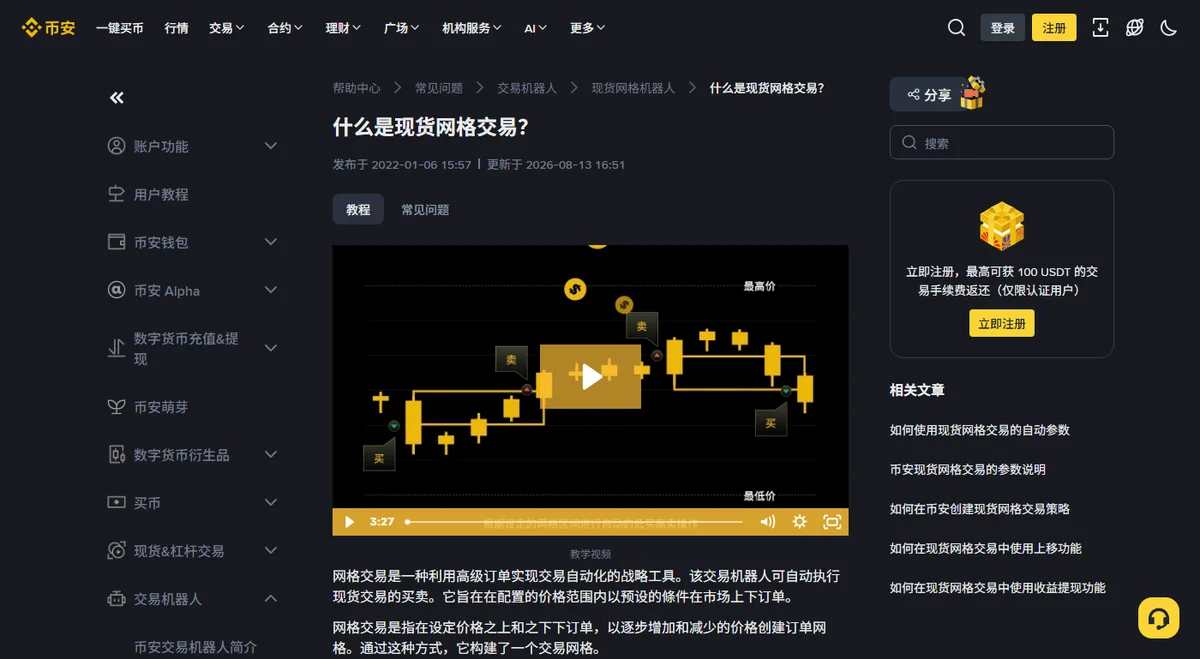Open the 合约 dropdown menu
This screenshot has height=659, width=1200.
pyautogui.click(x=285, y=28)
